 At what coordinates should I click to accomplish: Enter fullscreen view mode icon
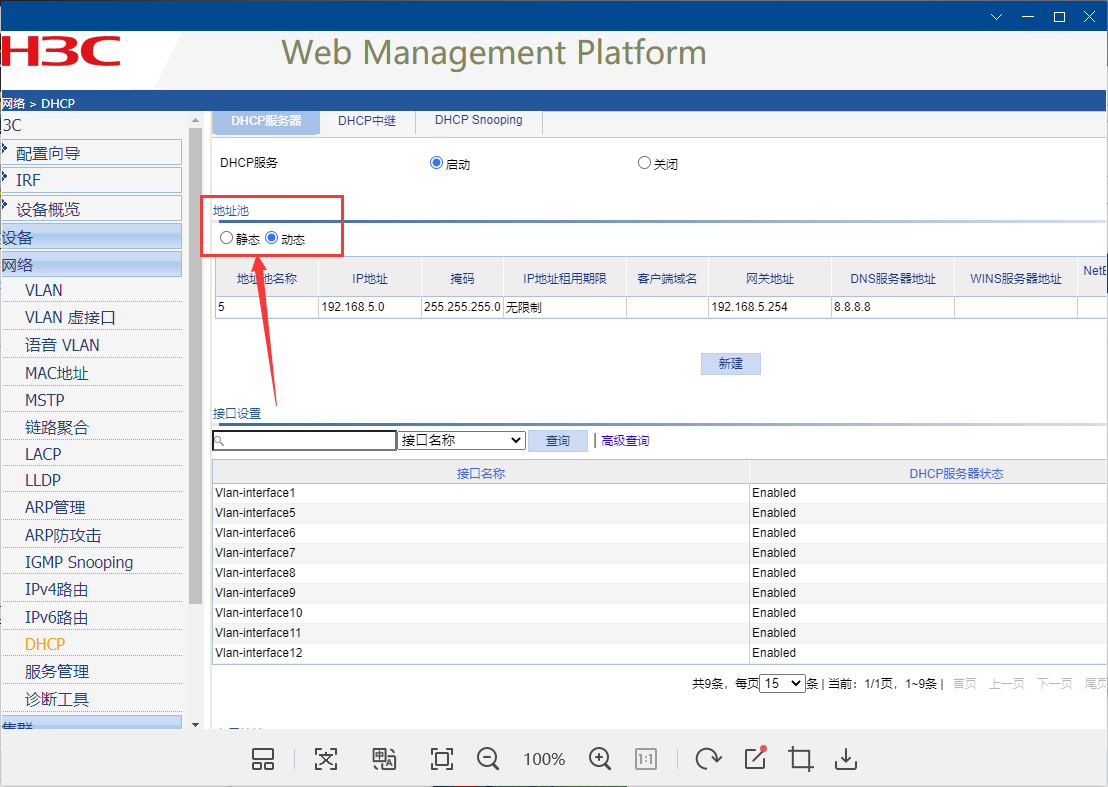point(442,759)
